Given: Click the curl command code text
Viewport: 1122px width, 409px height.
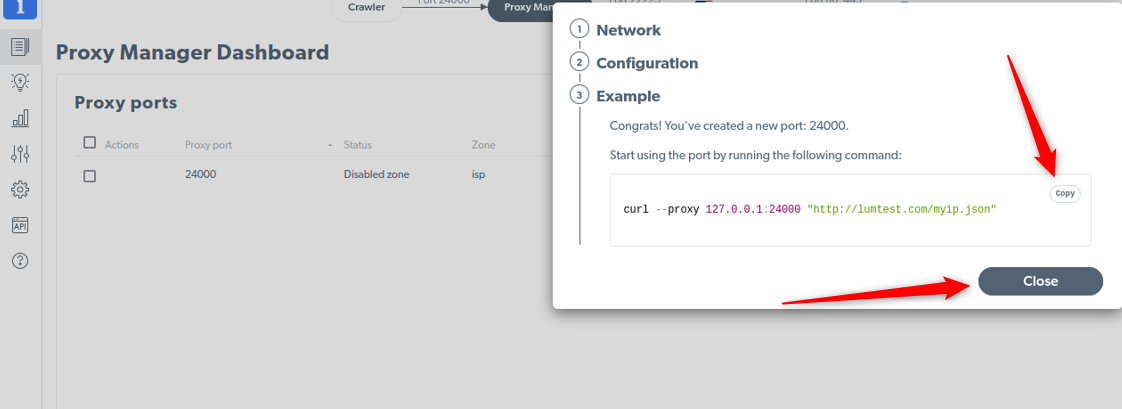Looking at the screenshot, I should [809, 209].
